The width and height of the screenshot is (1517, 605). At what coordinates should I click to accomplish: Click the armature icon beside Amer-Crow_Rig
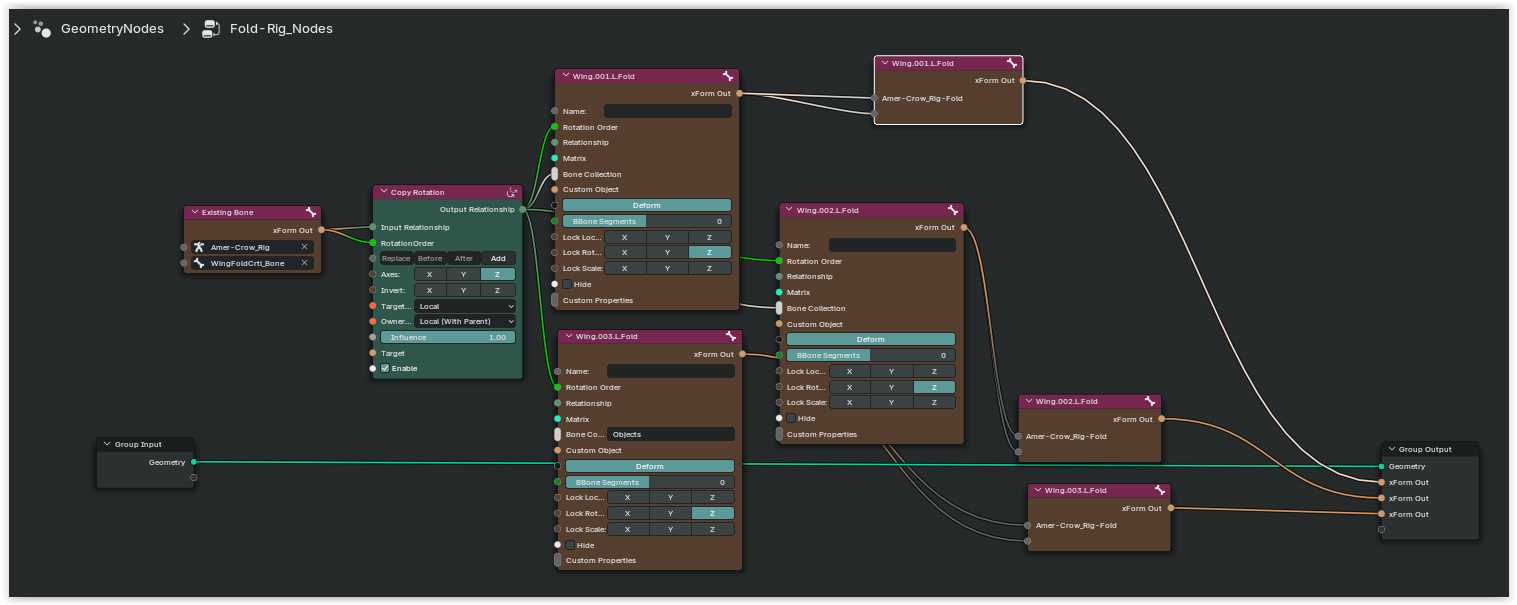(x=199, y=247)
